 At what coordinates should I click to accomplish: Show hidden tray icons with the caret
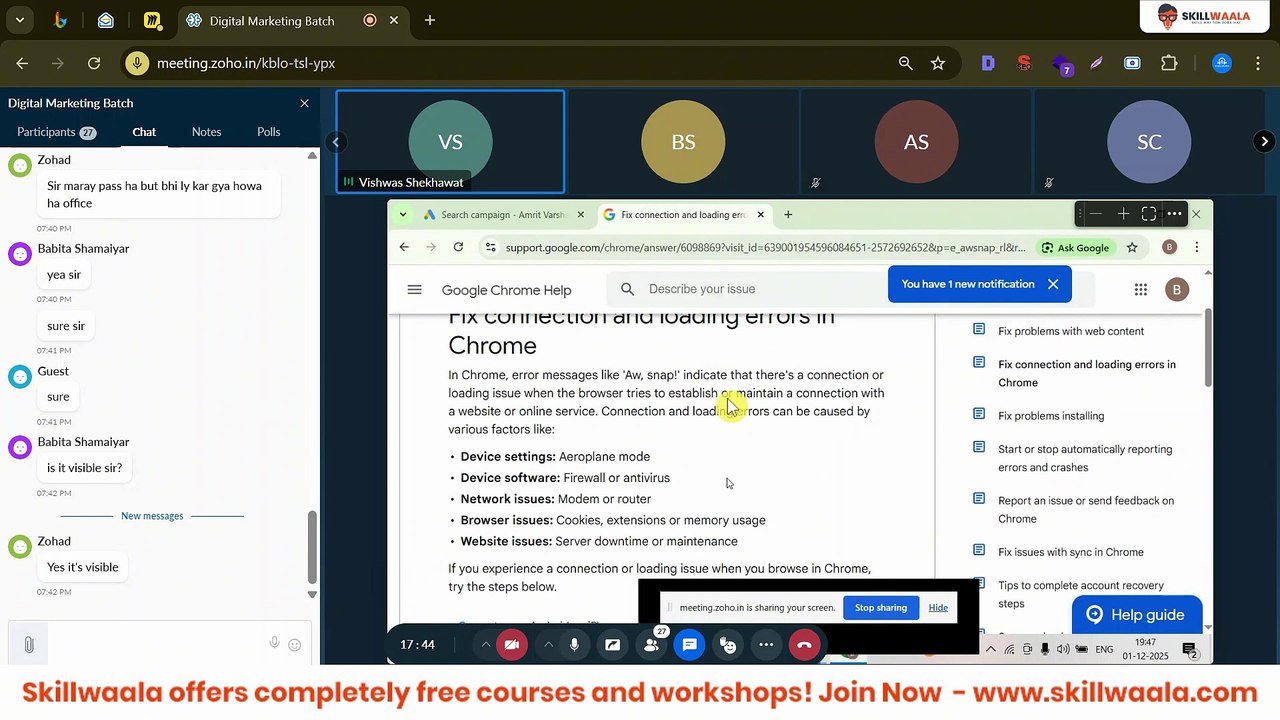click(991, 650)
